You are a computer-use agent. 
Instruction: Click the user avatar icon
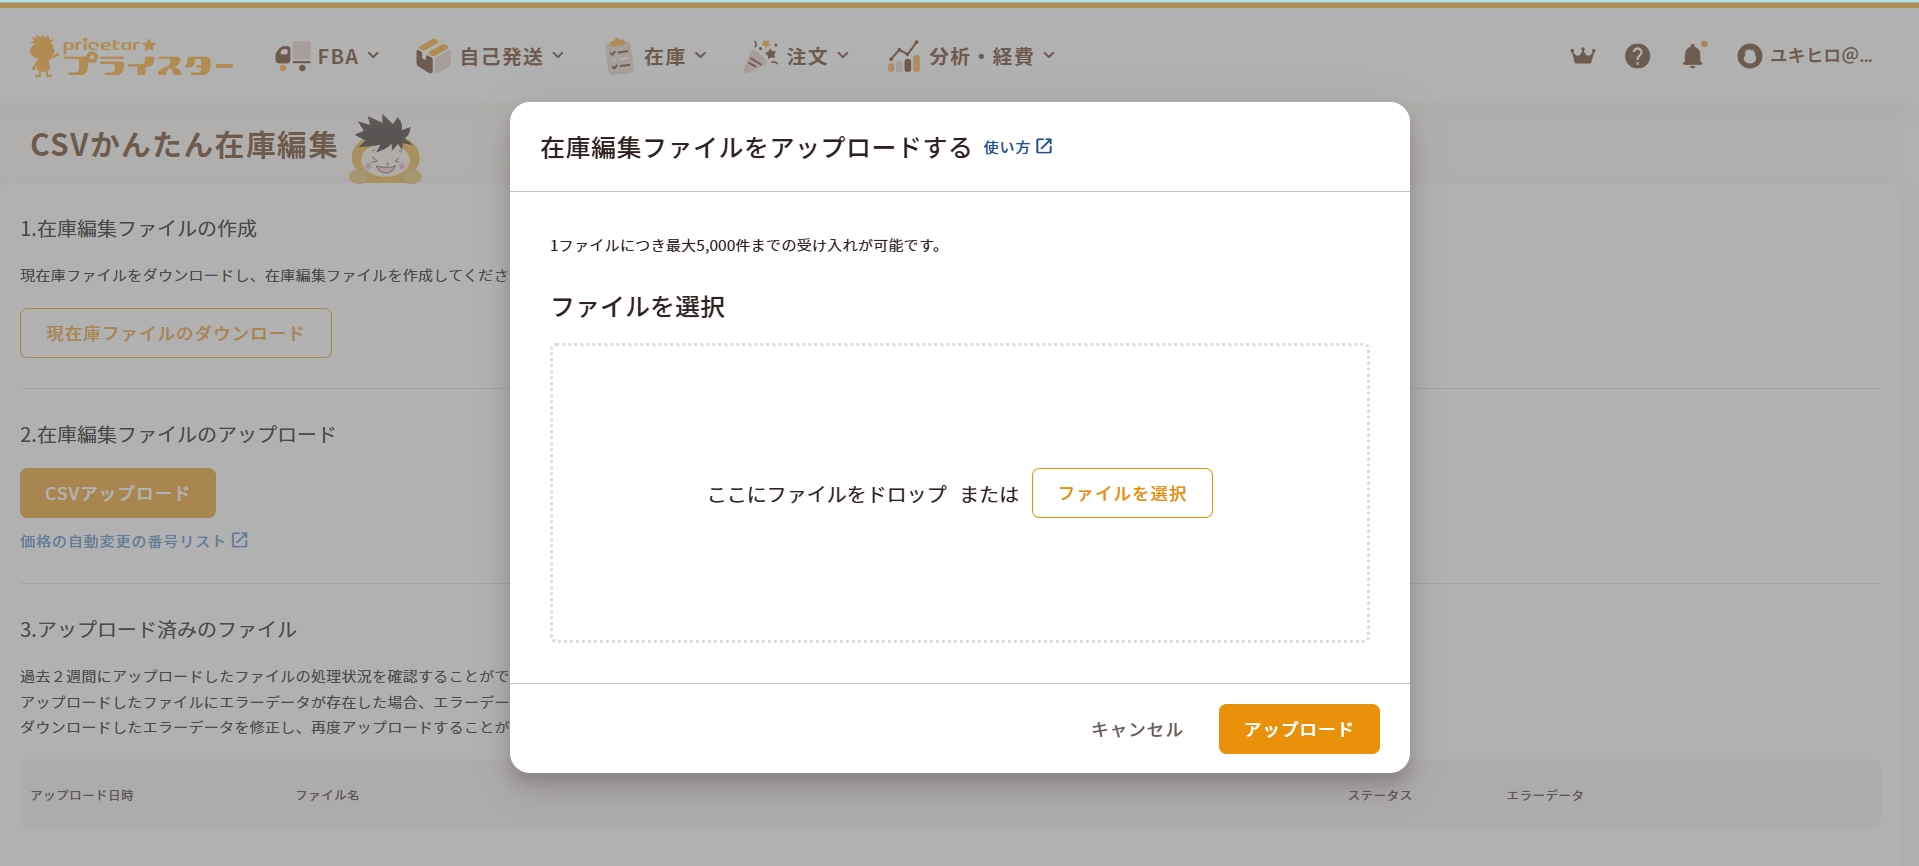point(1749,57)
